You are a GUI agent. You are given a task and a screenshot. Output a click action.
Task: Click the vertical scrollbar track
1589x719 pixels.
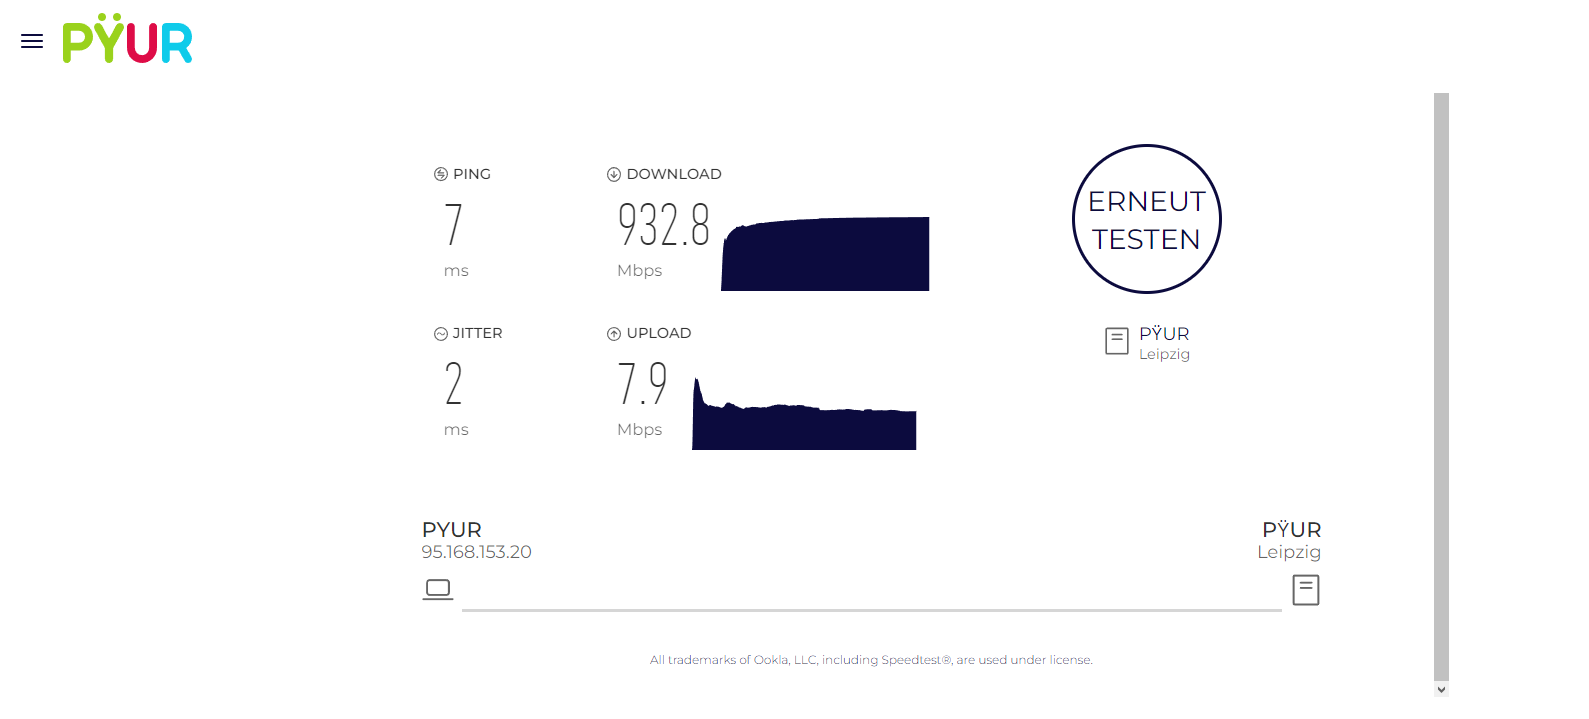[1441, 380]
